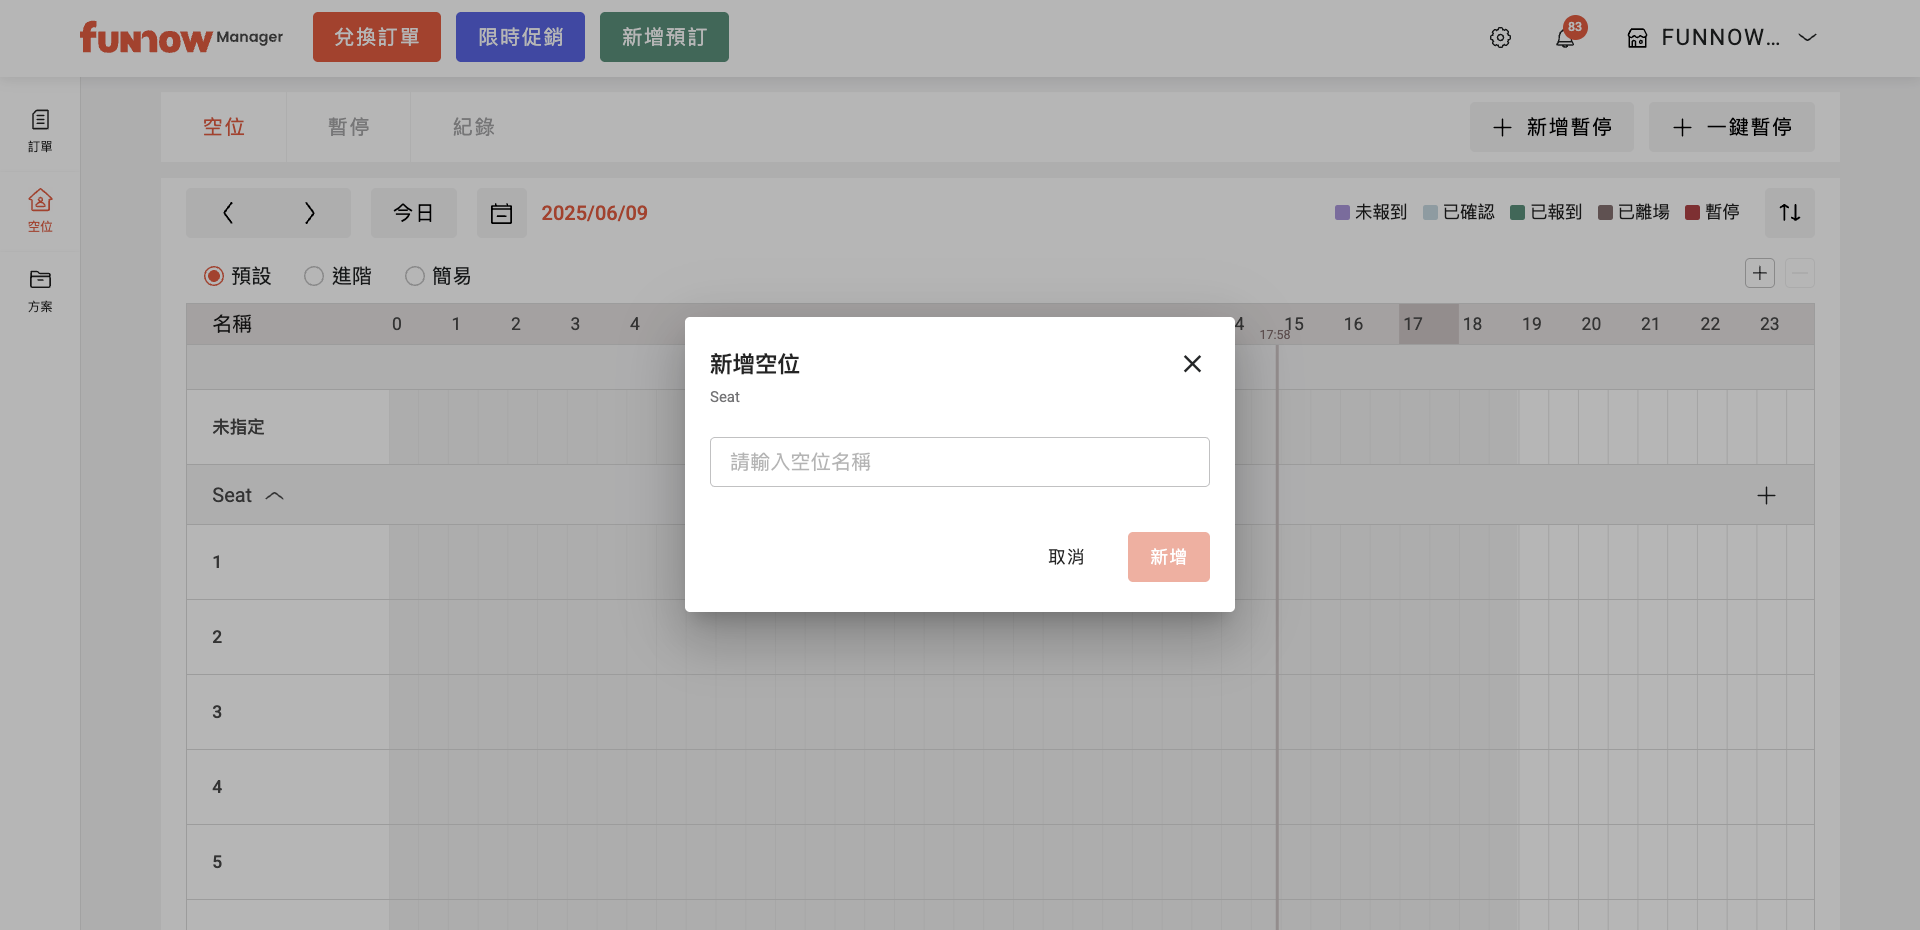
Task: Switch to the 暫停 tab
Action: (x=348, y=127)
